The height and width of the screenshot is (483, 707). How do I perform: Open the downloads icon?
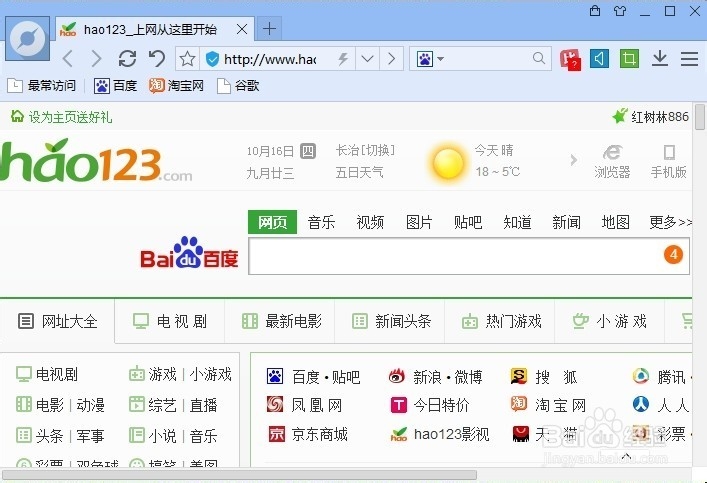(x=660, y=59)
